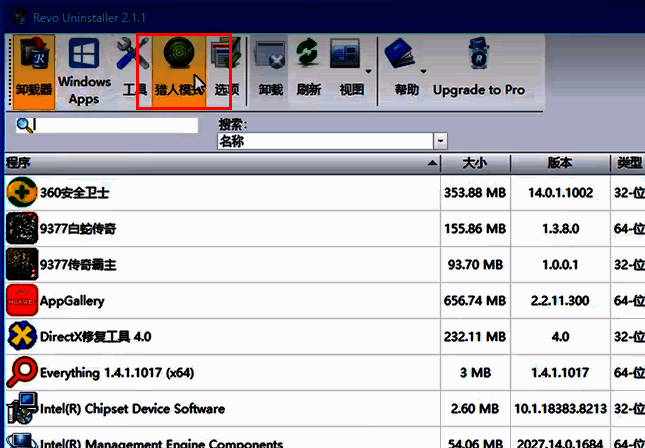645x448 pixels.
Task: Click the 卸载 uninstall toolbar button
Action: 270,72
